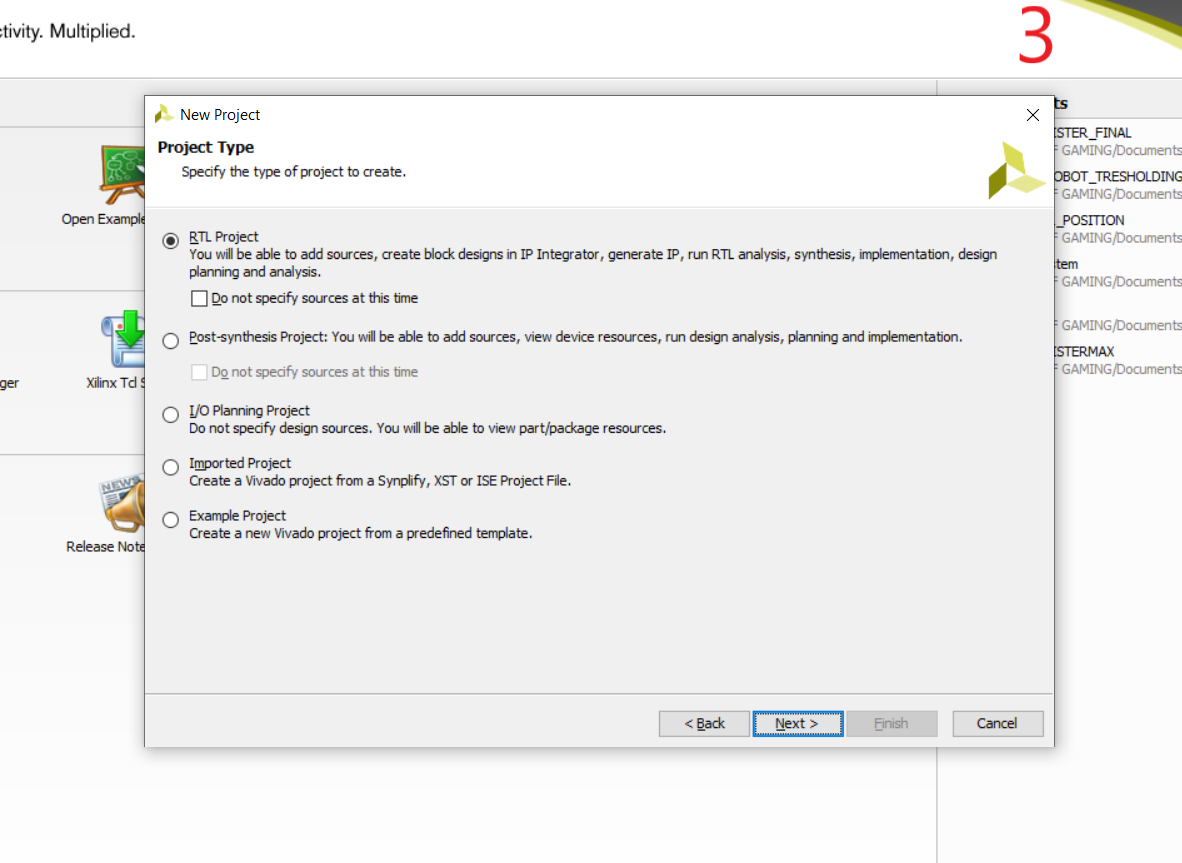Select the RTL Project radio button

171,241
